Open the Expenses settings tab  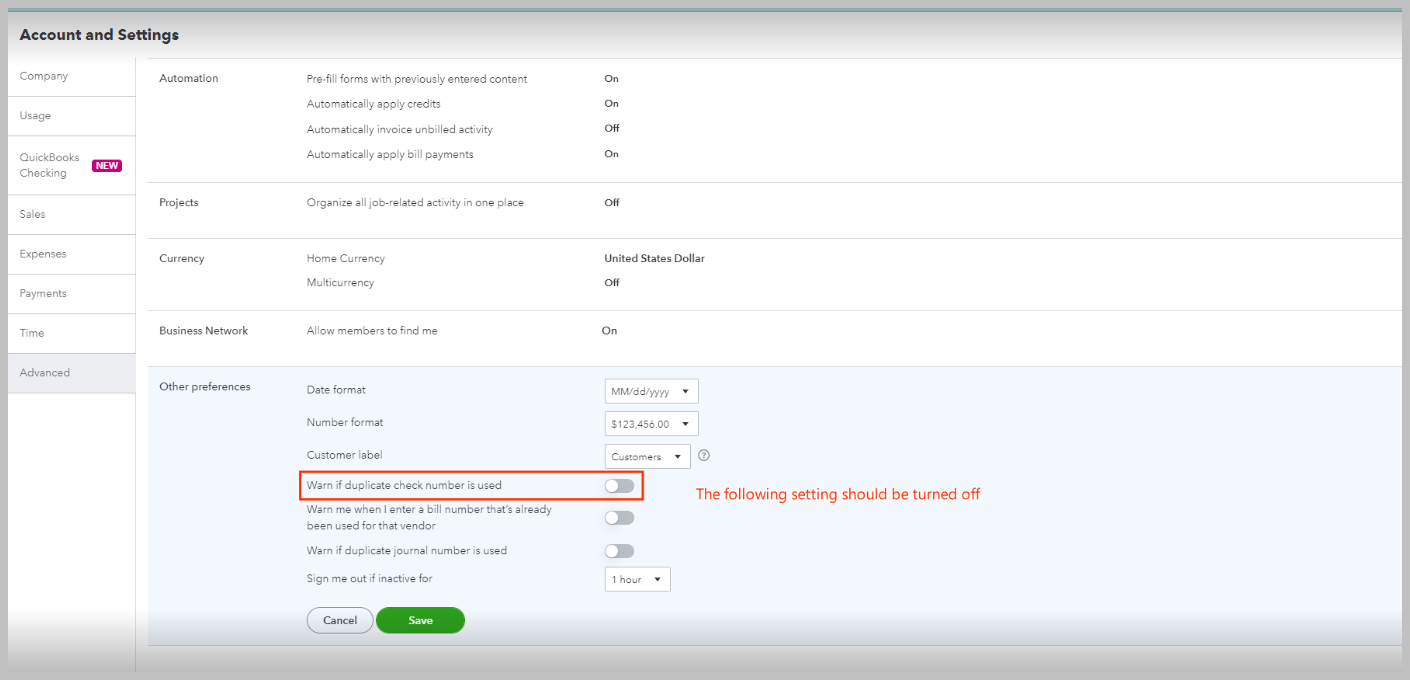71,254
